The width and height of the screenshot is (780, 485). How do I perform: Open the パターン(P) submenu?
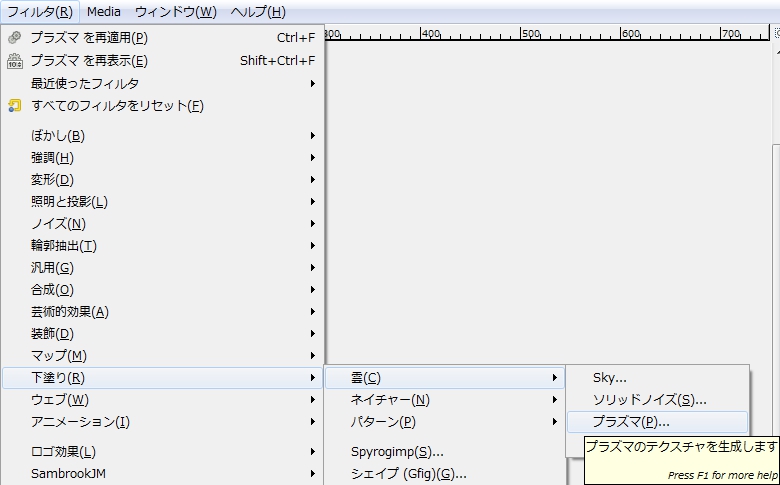(x=445, y=422)
